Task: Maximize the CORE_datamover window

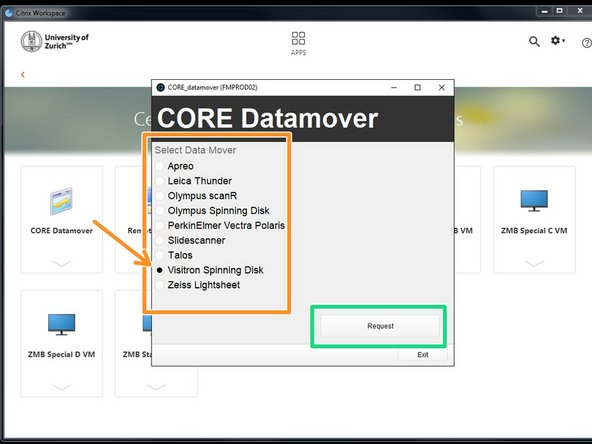Action: point(417,88)
